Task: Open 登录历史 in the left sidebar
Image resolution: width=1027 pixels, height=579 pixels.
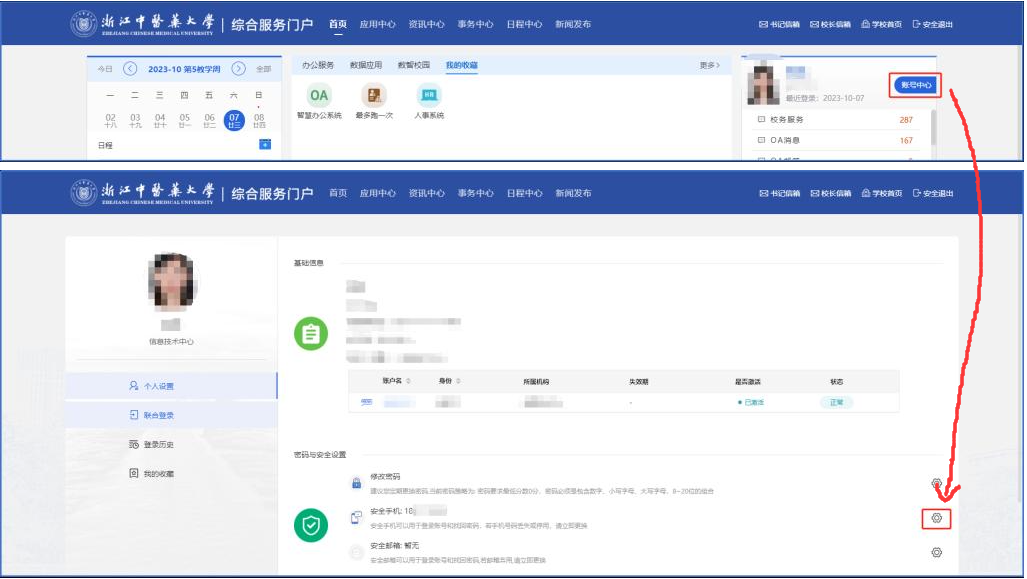Action: tap(158, 444)
